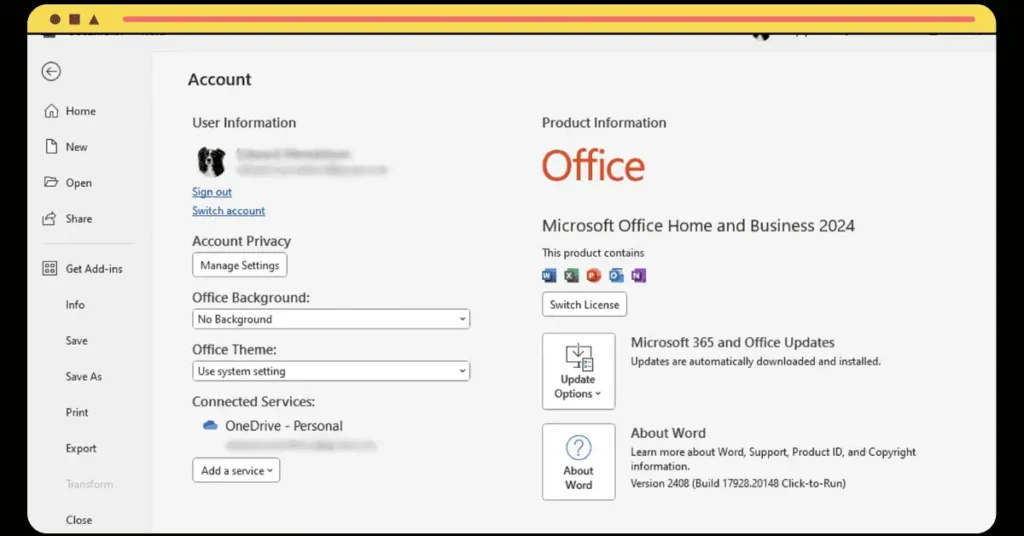Choose Save As in the sidebar

[x=84, y=377]
